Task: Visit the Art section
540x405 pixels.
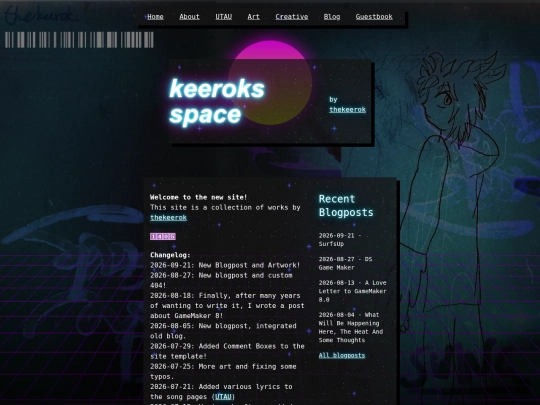Action: pos(253,17)
